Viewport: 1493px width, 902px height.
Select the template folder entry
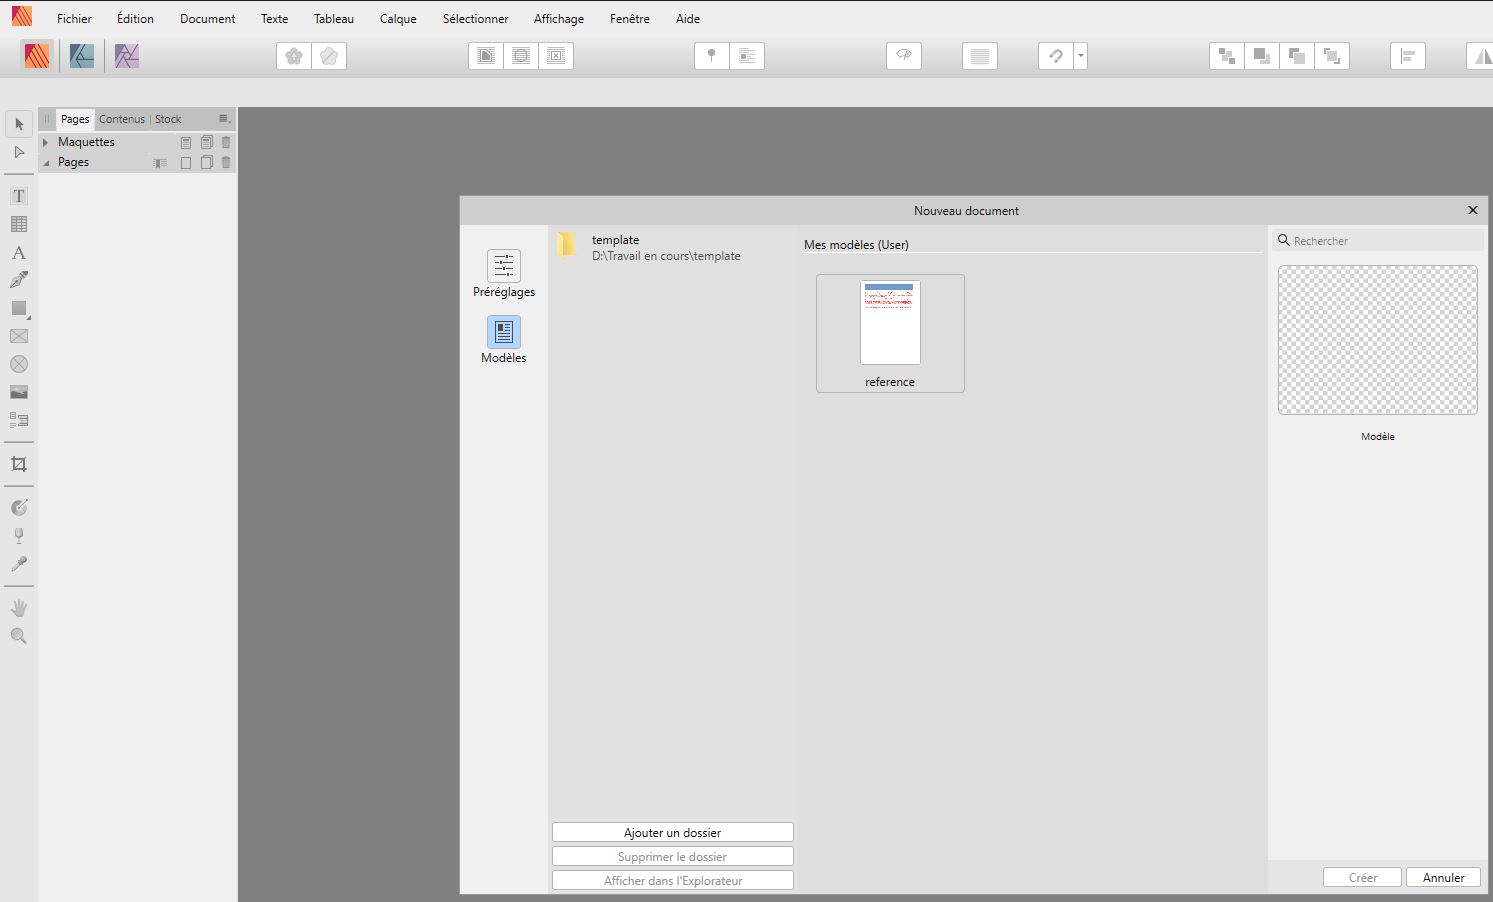[672, 247]
